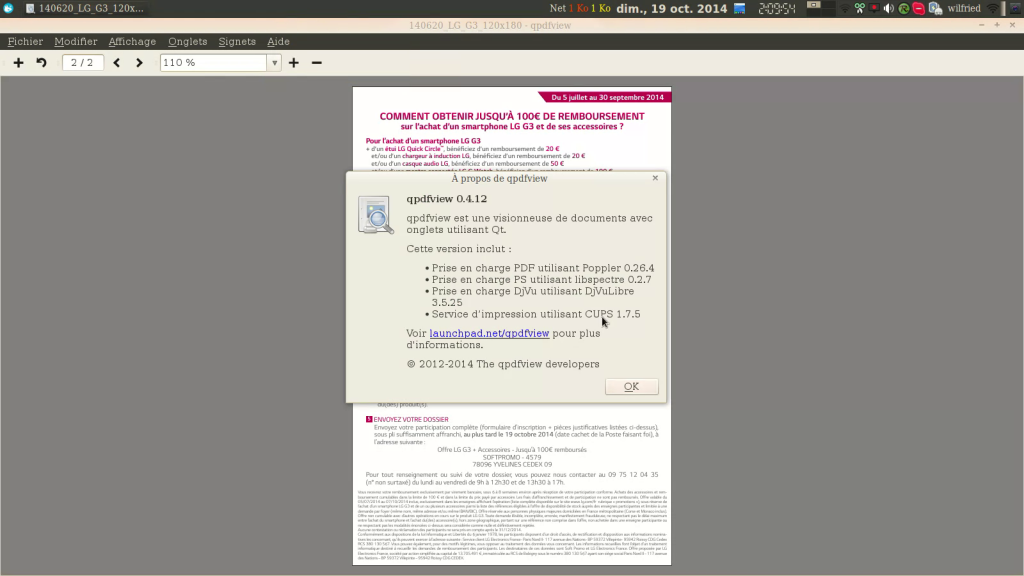Viewport: 1024px width, 576px height.
Task: Click the date dim., 19 oct. 2014
Action: 671,8
